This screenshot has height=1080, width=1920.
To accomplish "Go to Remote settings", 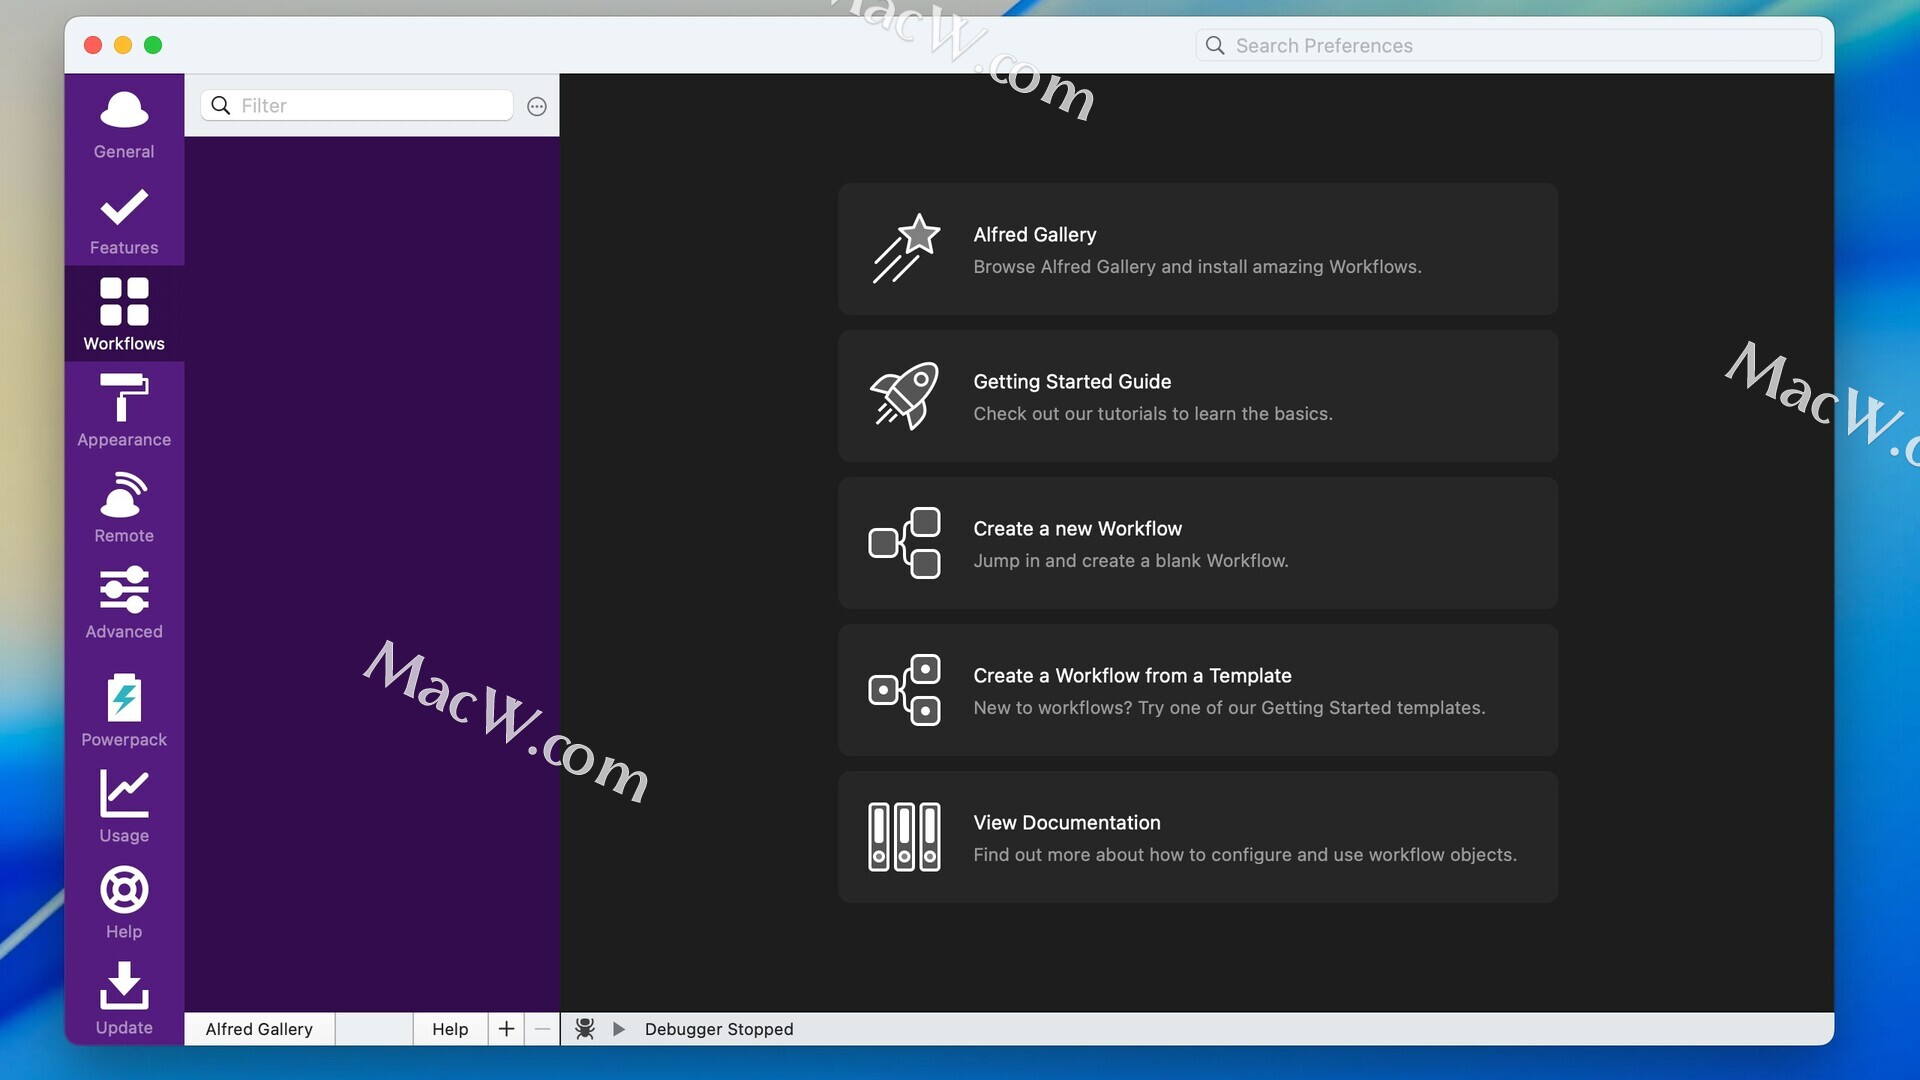I will (124, 507).
